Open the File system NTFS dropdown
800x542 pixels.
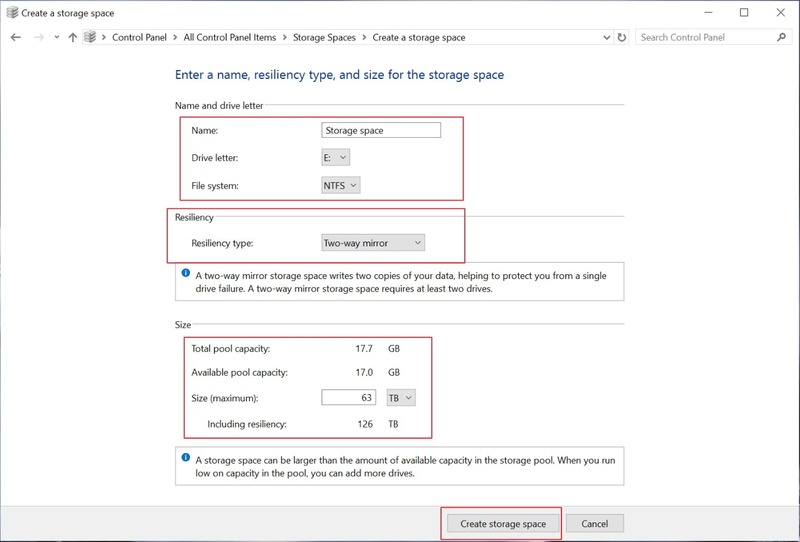click(x=341, y=185)
